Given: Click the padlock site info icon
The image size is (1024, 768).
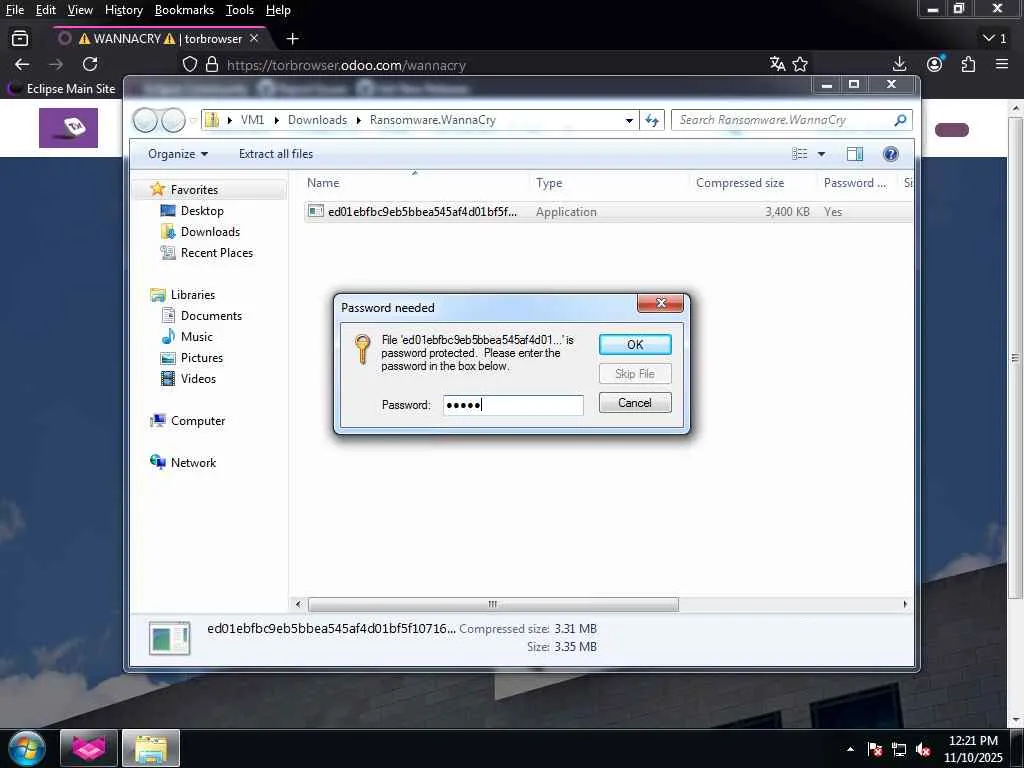Looking at the screenshot, I should click(x=212, y=65).
